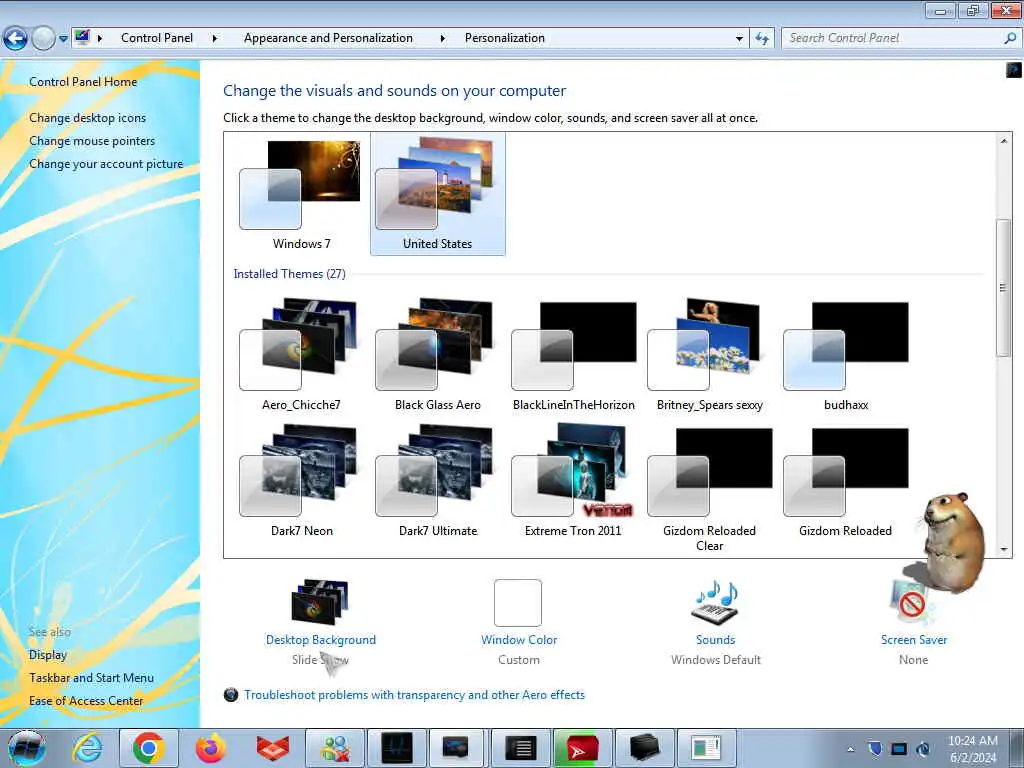Open the Display link
This screenshot has width=1024, height=768.
point(48,655)
